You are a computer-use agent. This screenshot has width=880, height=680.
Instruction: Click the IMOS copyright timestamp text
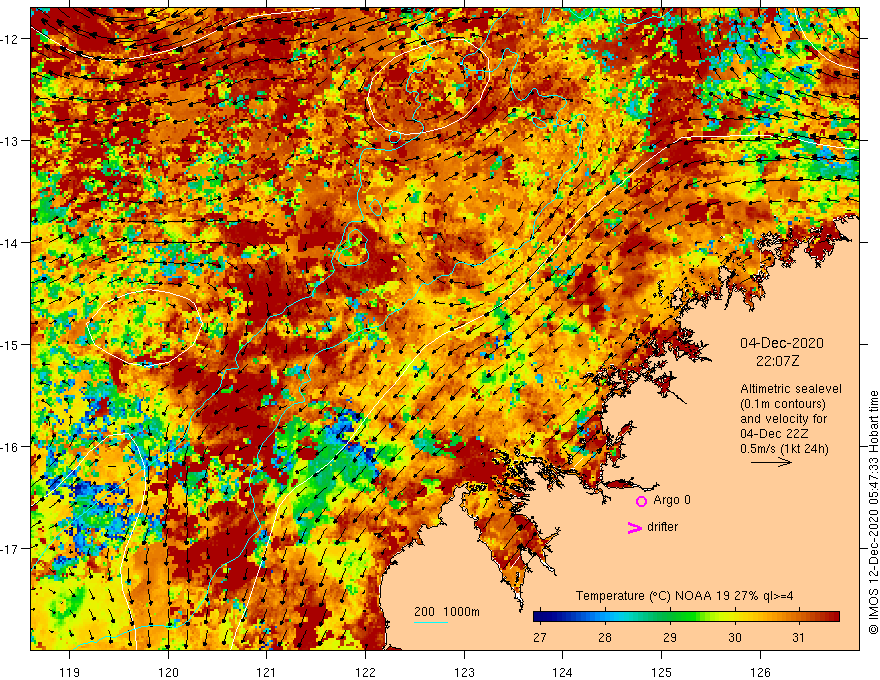(873, 512)
